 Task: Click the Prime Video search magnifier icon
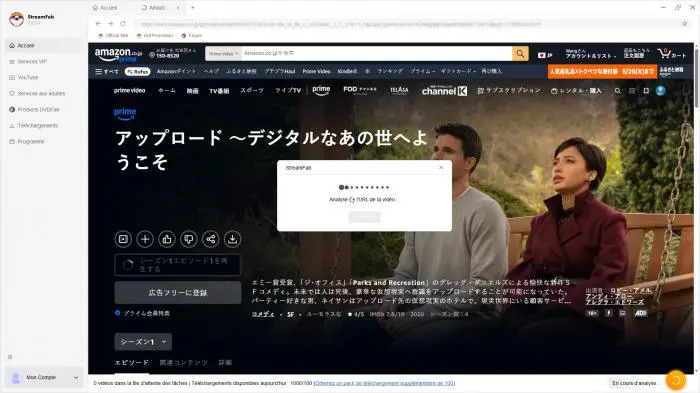617,91
